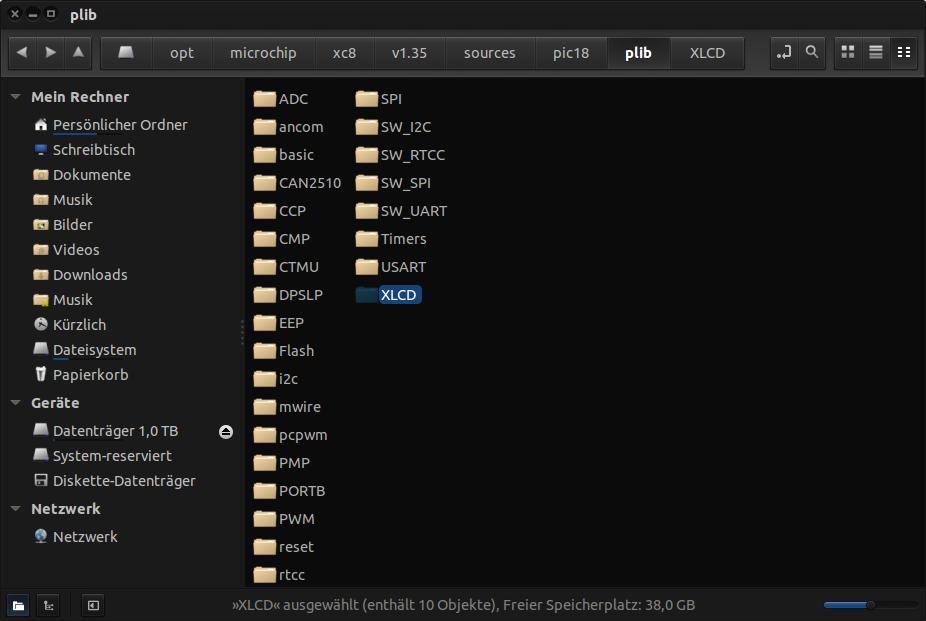The height and width of the screenshot is (621, 926).
Task: Open Papierkorb trash
Action: click(90, 375)
